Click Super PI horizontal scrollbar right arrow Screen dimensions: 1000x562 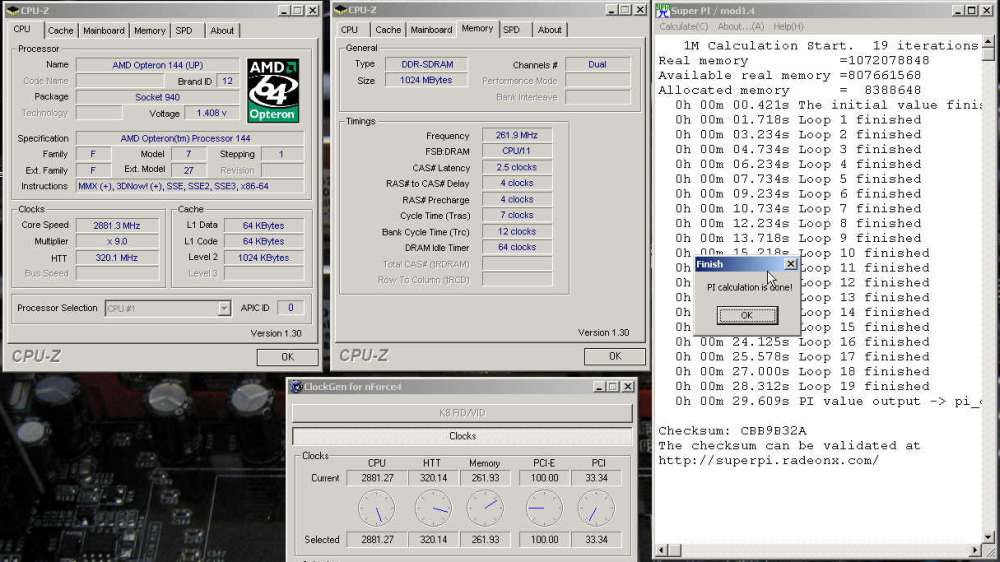click(975, 550)
